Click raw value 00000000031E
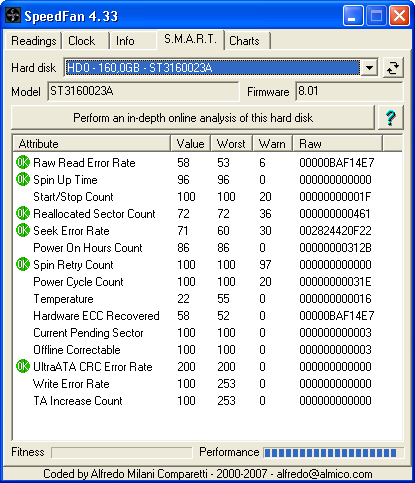This screenshot has width=415, height=483. tap(335, 282)
